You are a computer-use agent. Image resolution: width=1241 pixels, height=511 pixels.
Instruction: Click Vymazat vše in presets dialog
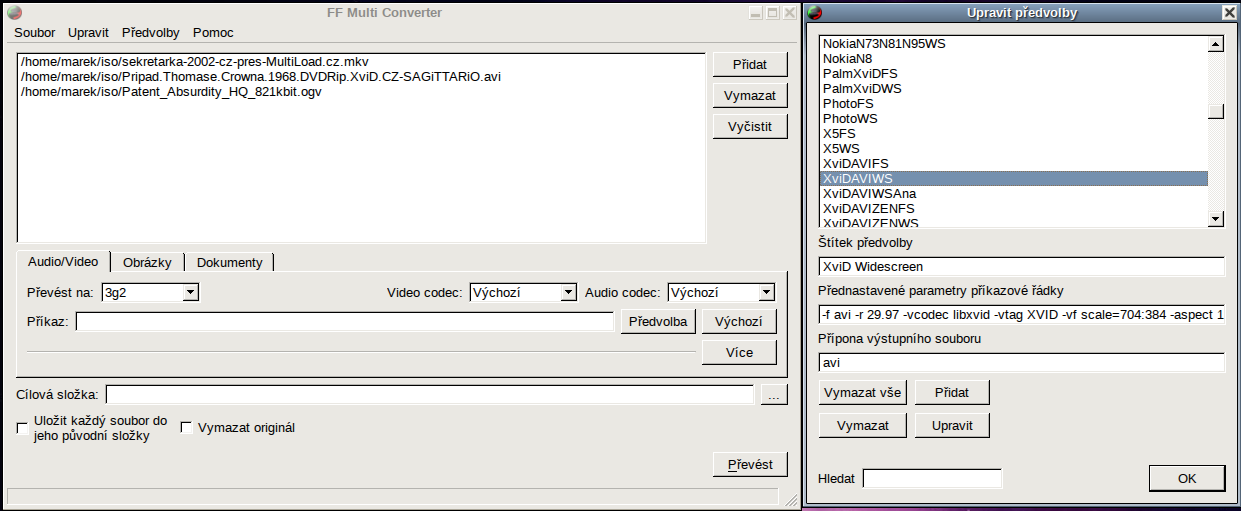tap(862, 393)
